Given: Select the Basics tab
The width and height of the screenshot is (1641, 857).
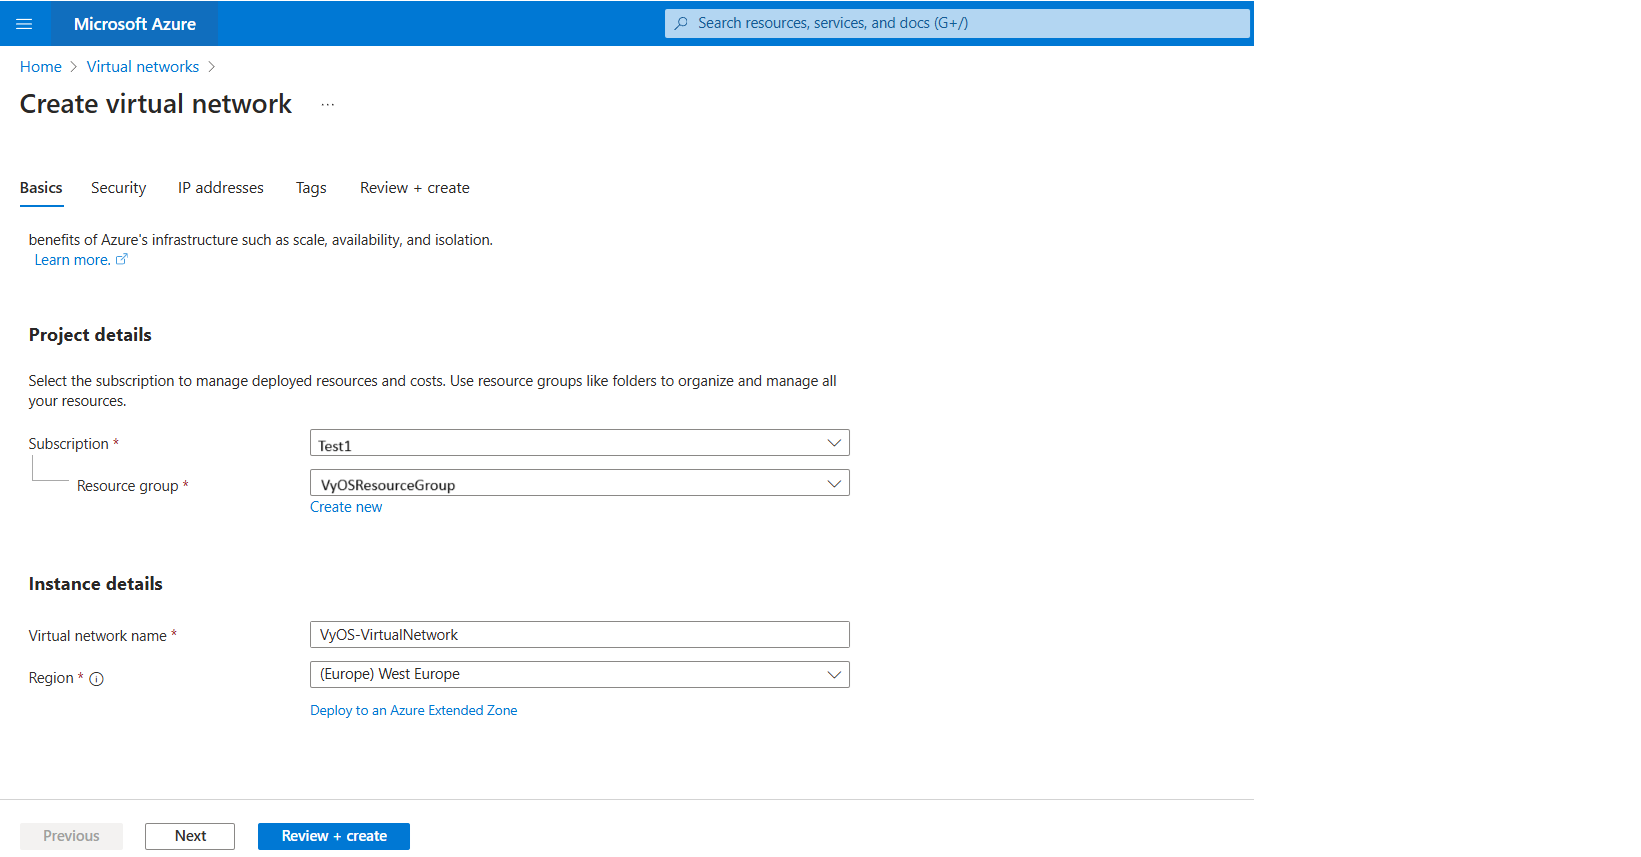Looking at the screenshot, I should (x=41, y=188).
